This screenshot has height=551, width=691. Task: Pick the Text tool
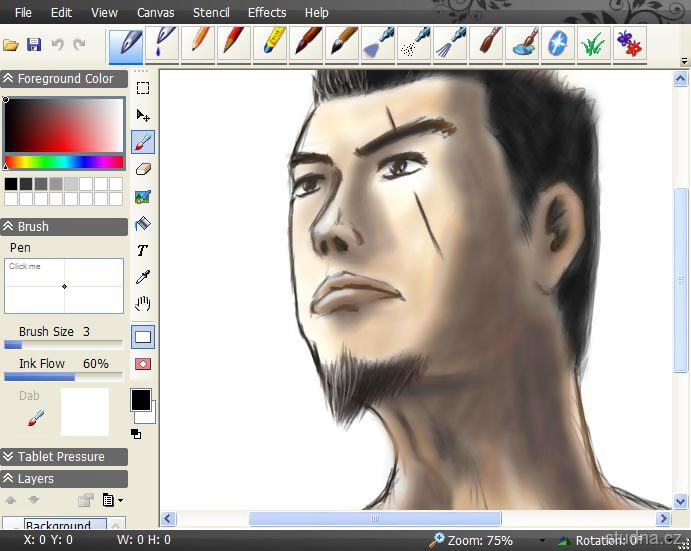pos(143,250)
